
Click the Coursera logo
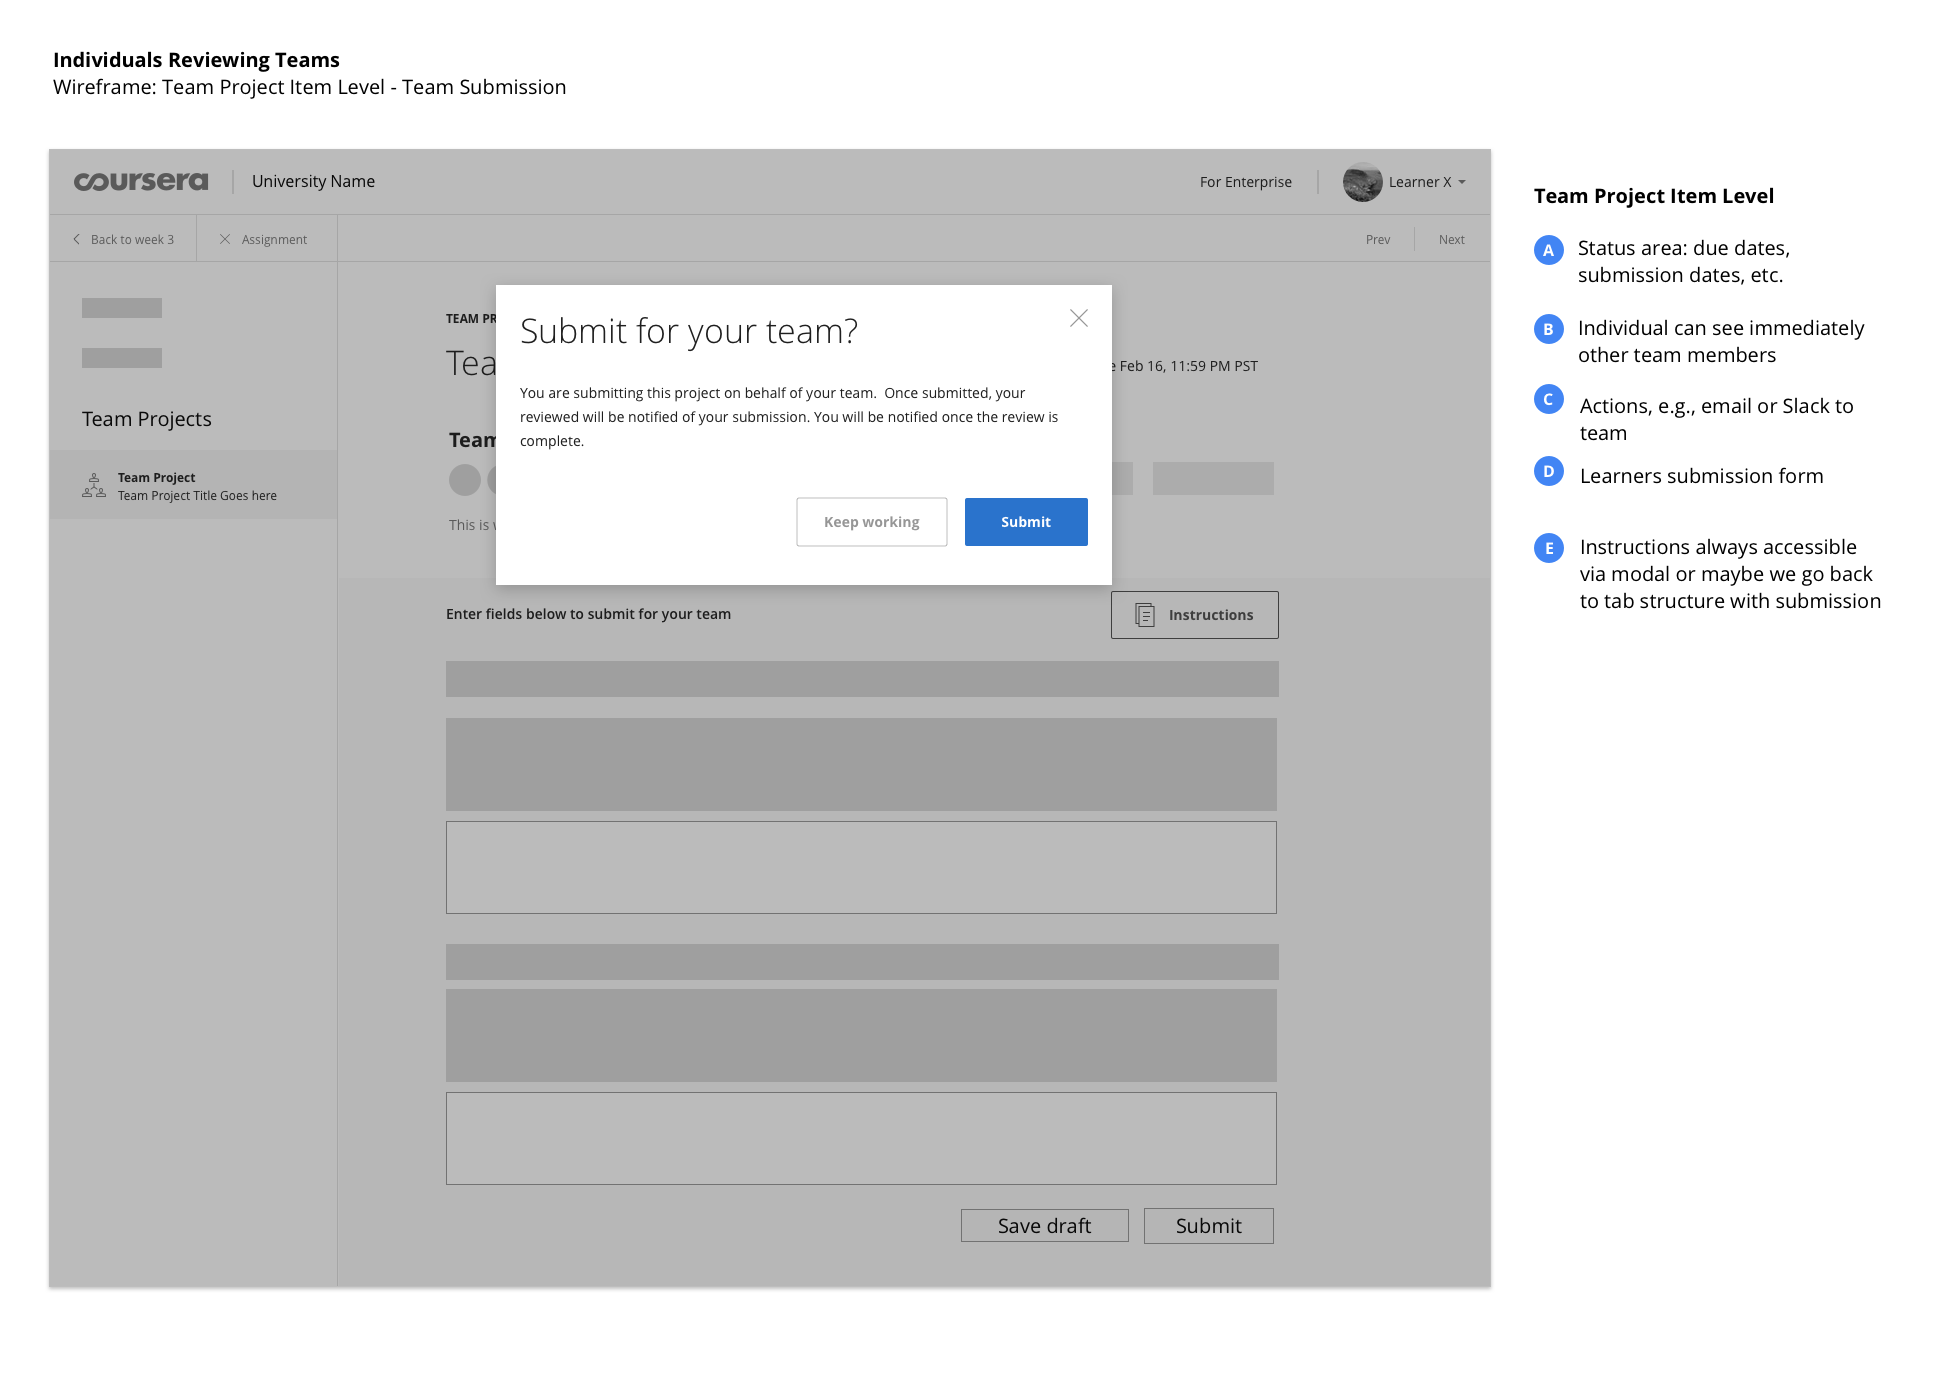tap(141, 181)
